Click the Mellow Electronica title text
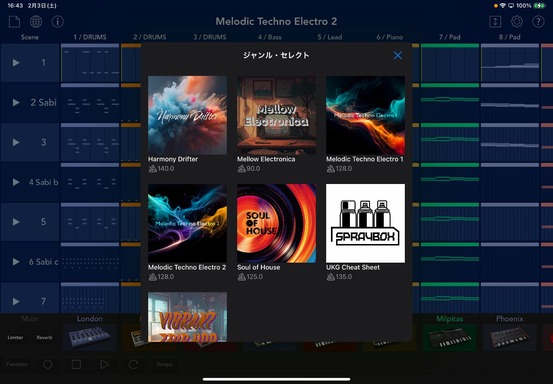Screen dimensions: 553x384 [266, 159]
